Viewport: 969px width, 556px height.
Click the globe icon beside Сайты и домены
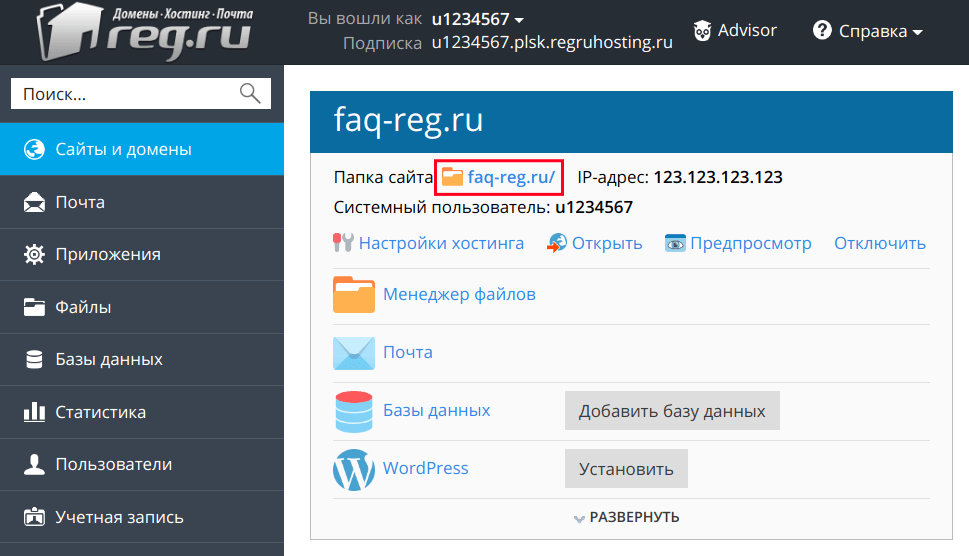34,149
